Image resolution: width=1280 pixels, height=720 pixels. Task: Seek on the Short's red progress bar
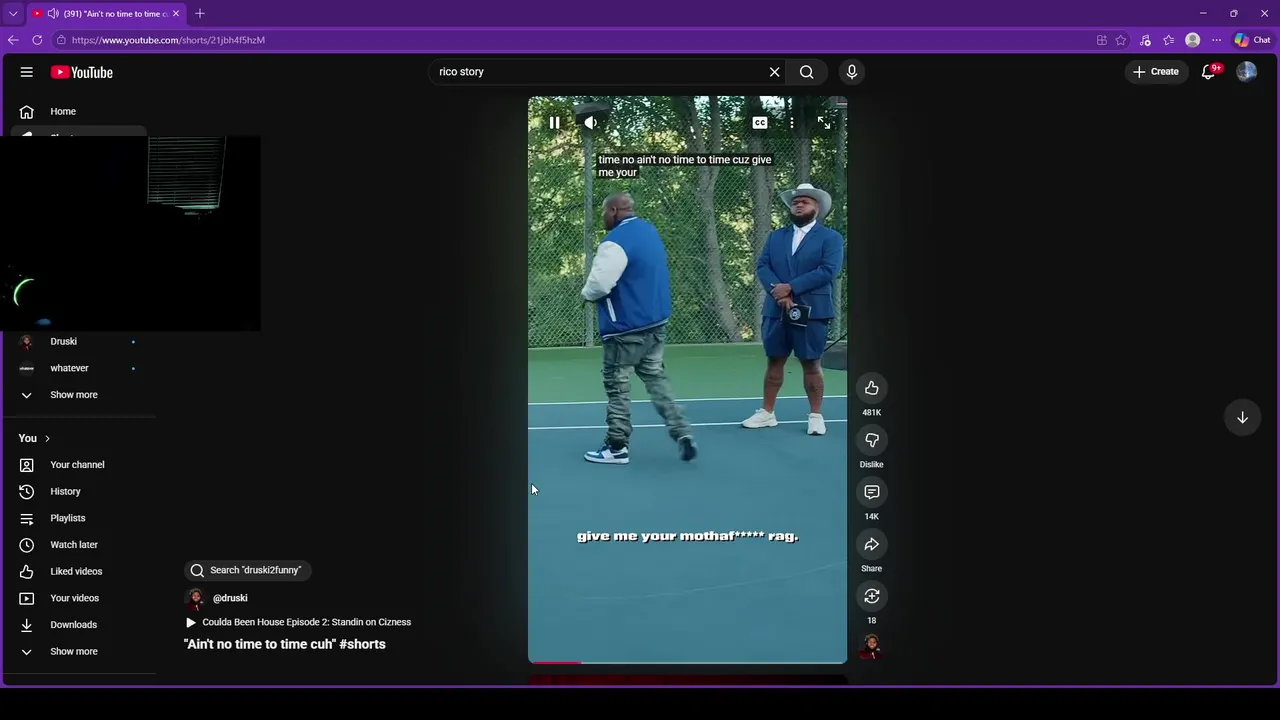688,662
